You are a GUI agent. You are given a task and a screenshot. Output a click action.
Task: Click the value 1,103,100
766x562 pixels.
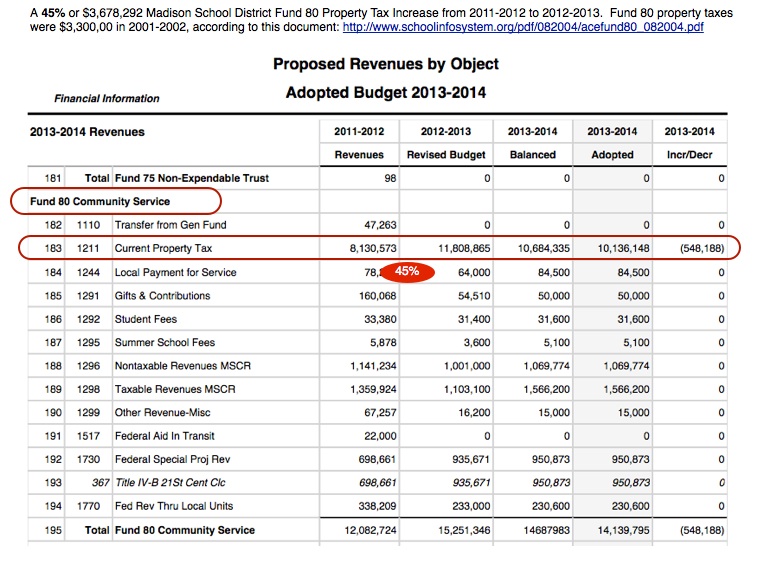[467, 389]
